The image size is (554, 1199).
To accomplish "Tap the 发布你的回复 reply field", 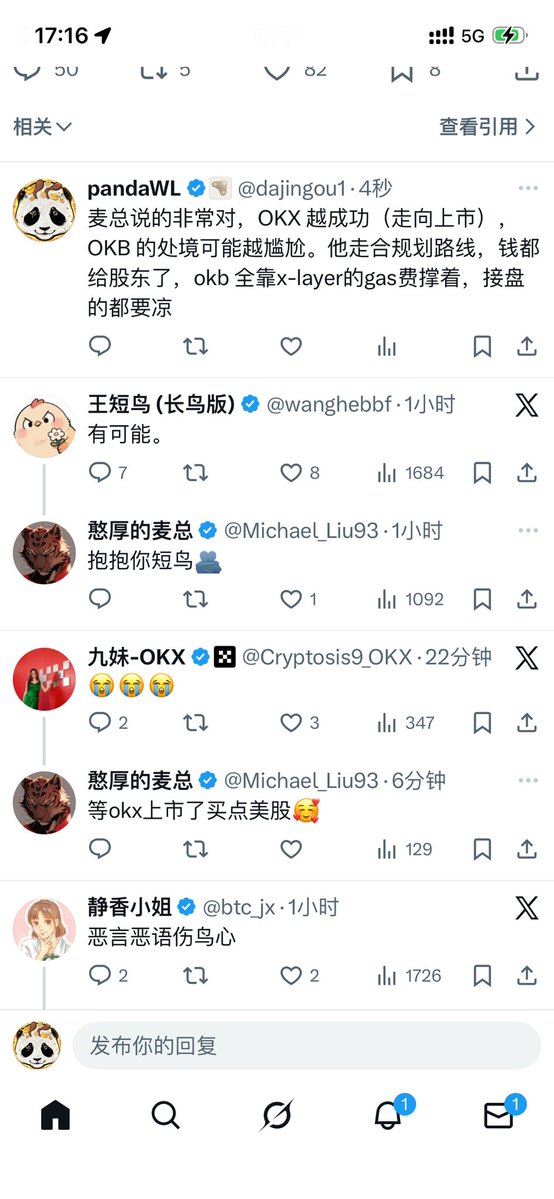I will click(x=307, y=1045).
